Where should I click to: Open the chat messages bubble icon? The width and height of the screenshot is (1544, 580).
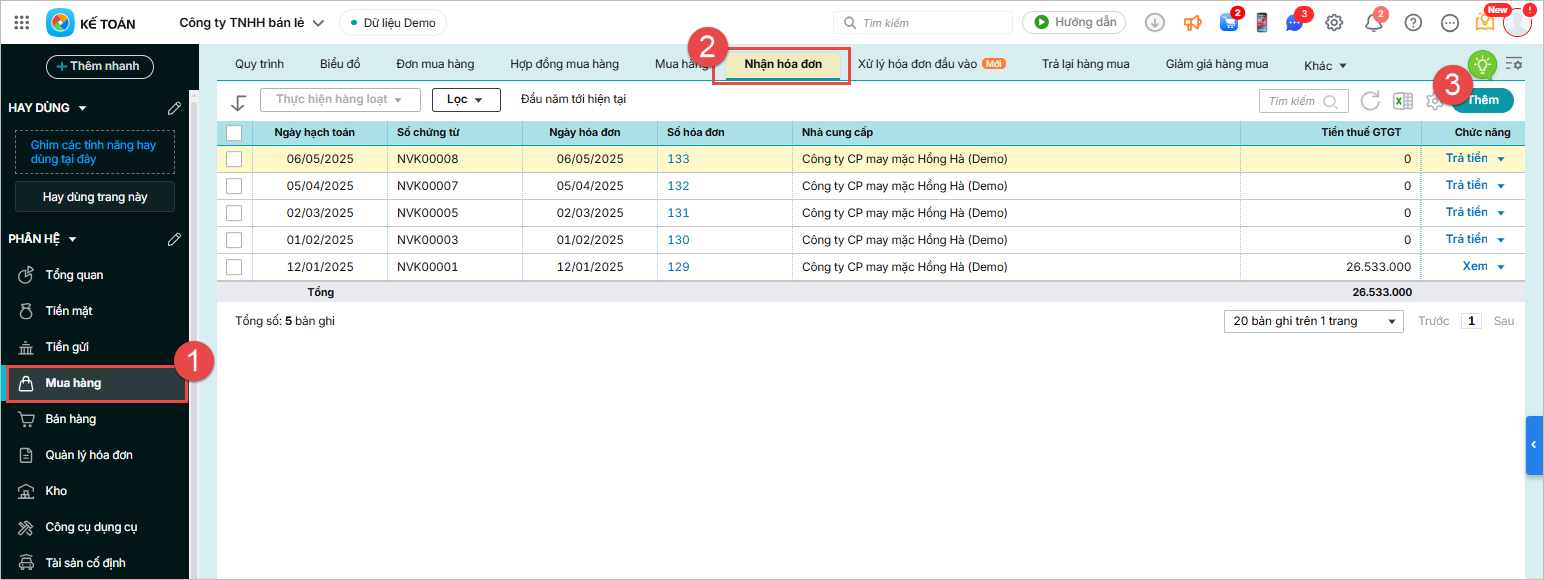[x=1294, y=22]
